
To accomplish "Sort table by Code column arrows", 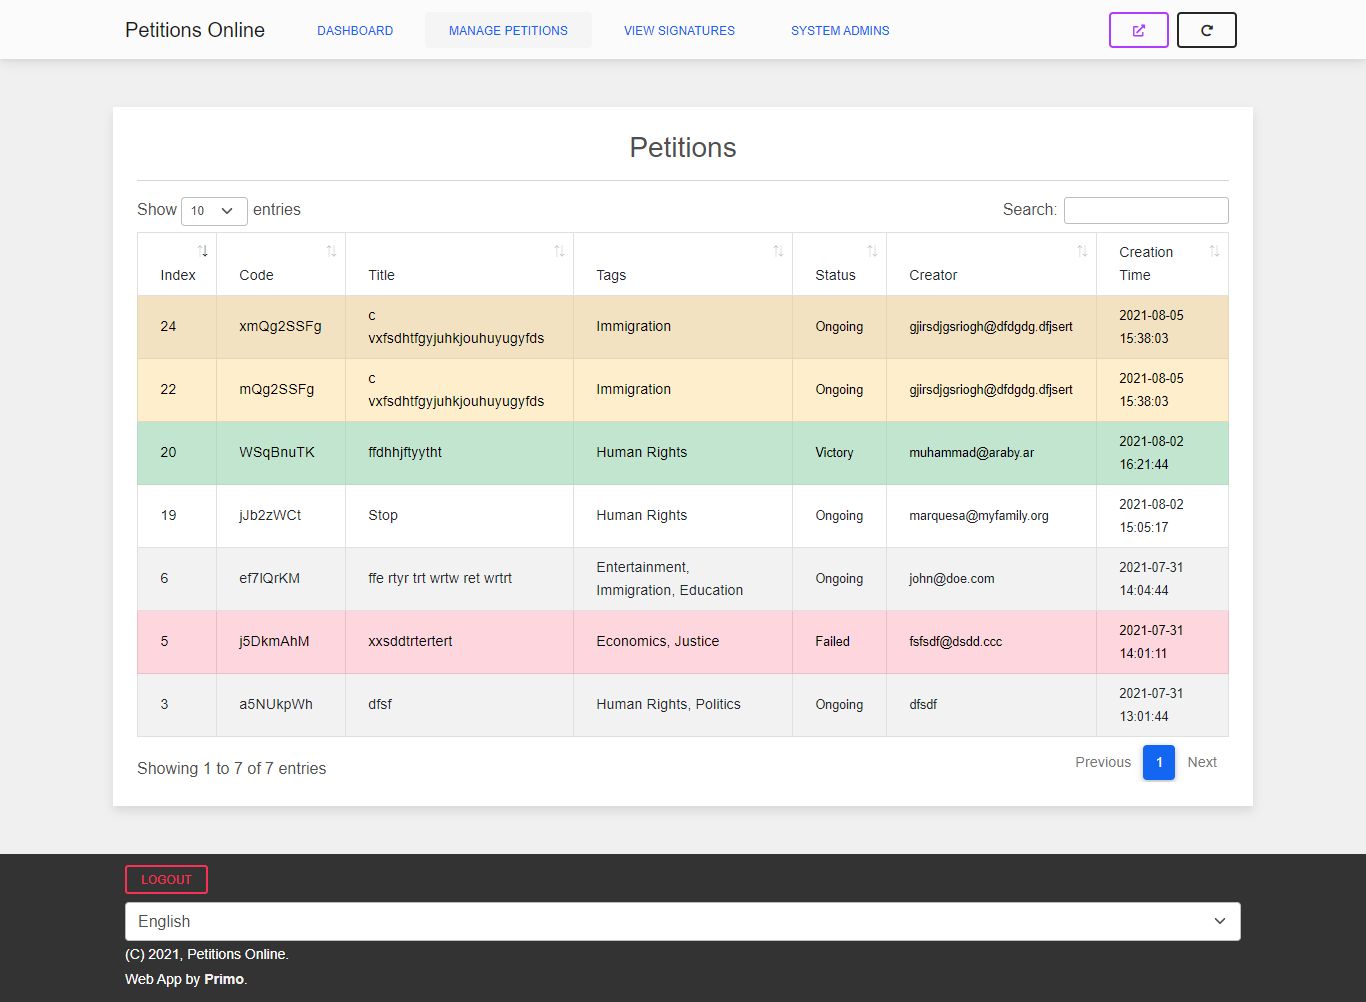I will (x=331, y=251).
